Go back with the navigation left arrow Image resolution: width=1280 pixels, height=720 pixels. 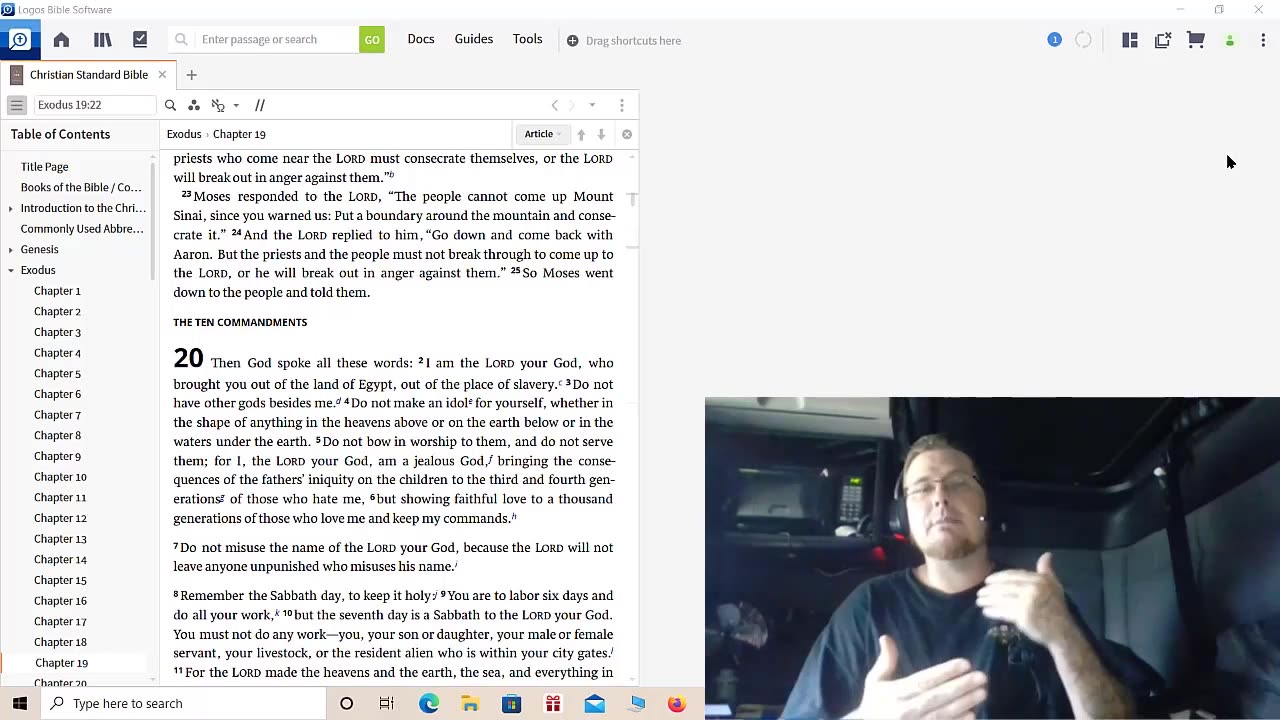pos(555,105)
